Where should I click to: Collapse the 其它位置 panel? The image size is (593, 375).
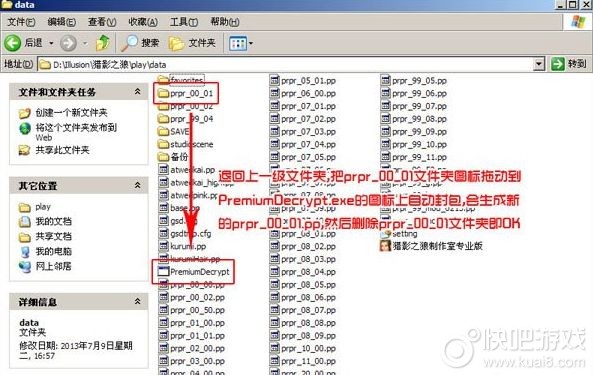[138, 185]
